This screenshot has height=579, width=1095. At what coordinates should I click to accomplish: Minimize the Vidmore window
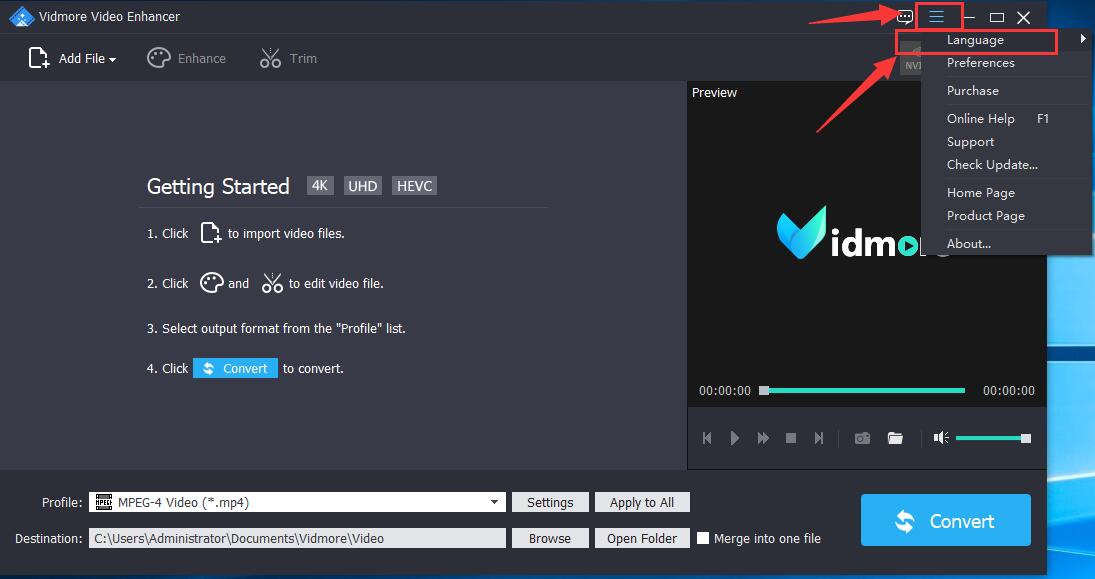pyautogui.click(x=969, y=17)
